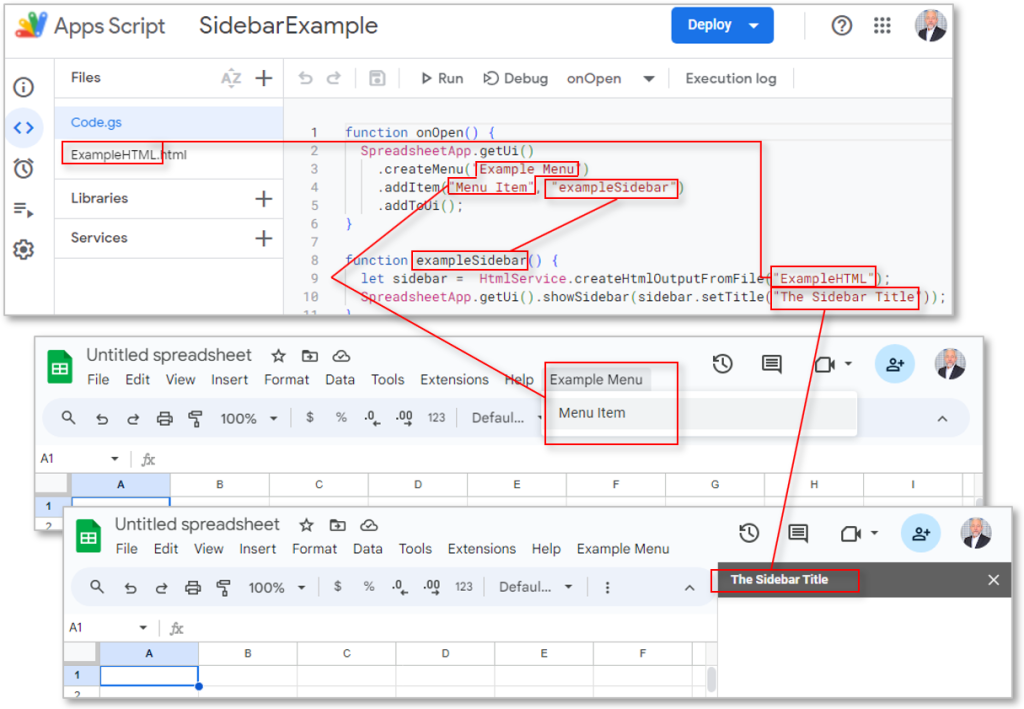Open the Triggers panel in Apps Script
1024x709 pixels.
23,168
